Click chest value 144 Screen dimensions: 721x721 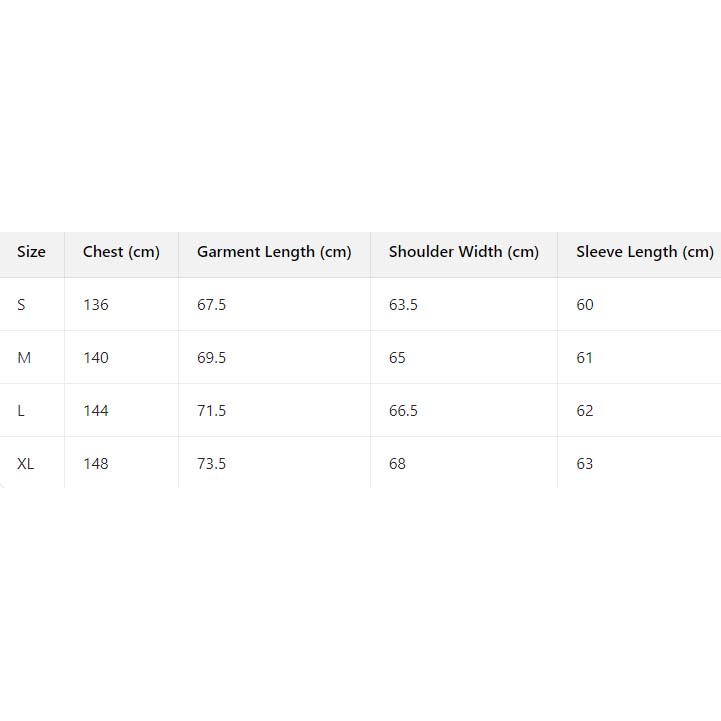[x=96, y=411]
